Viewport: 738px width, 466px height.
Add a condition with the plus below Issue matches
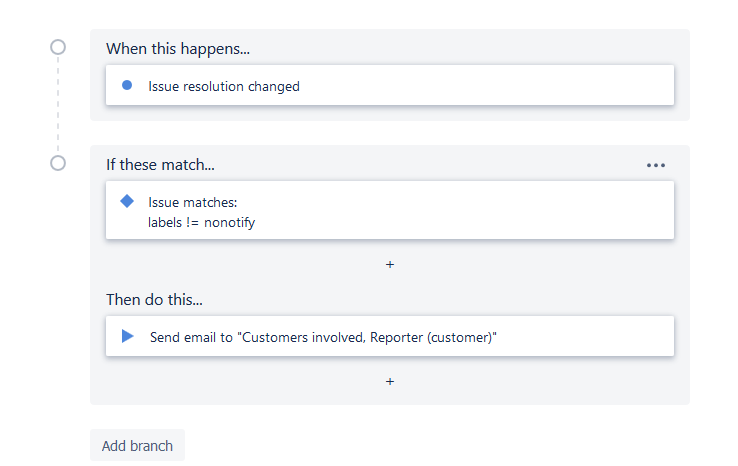(390, 265)
